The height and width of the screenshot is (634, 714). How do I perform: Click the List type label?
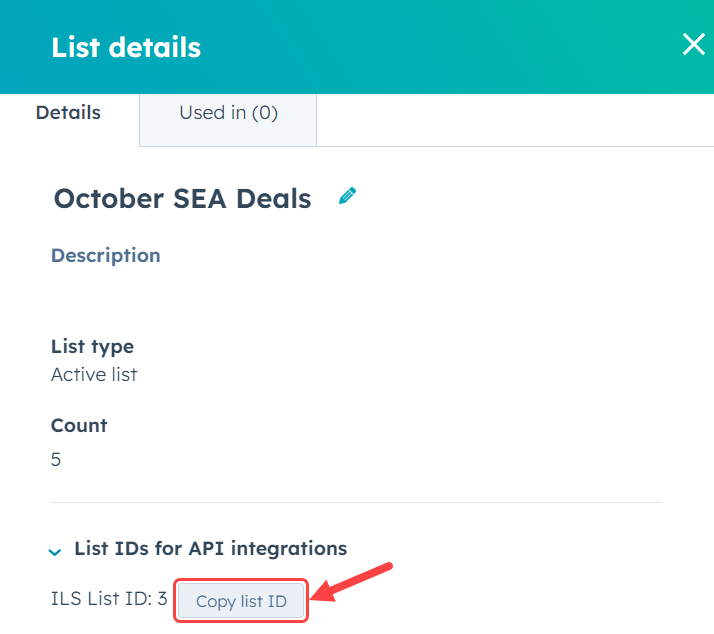92,347
